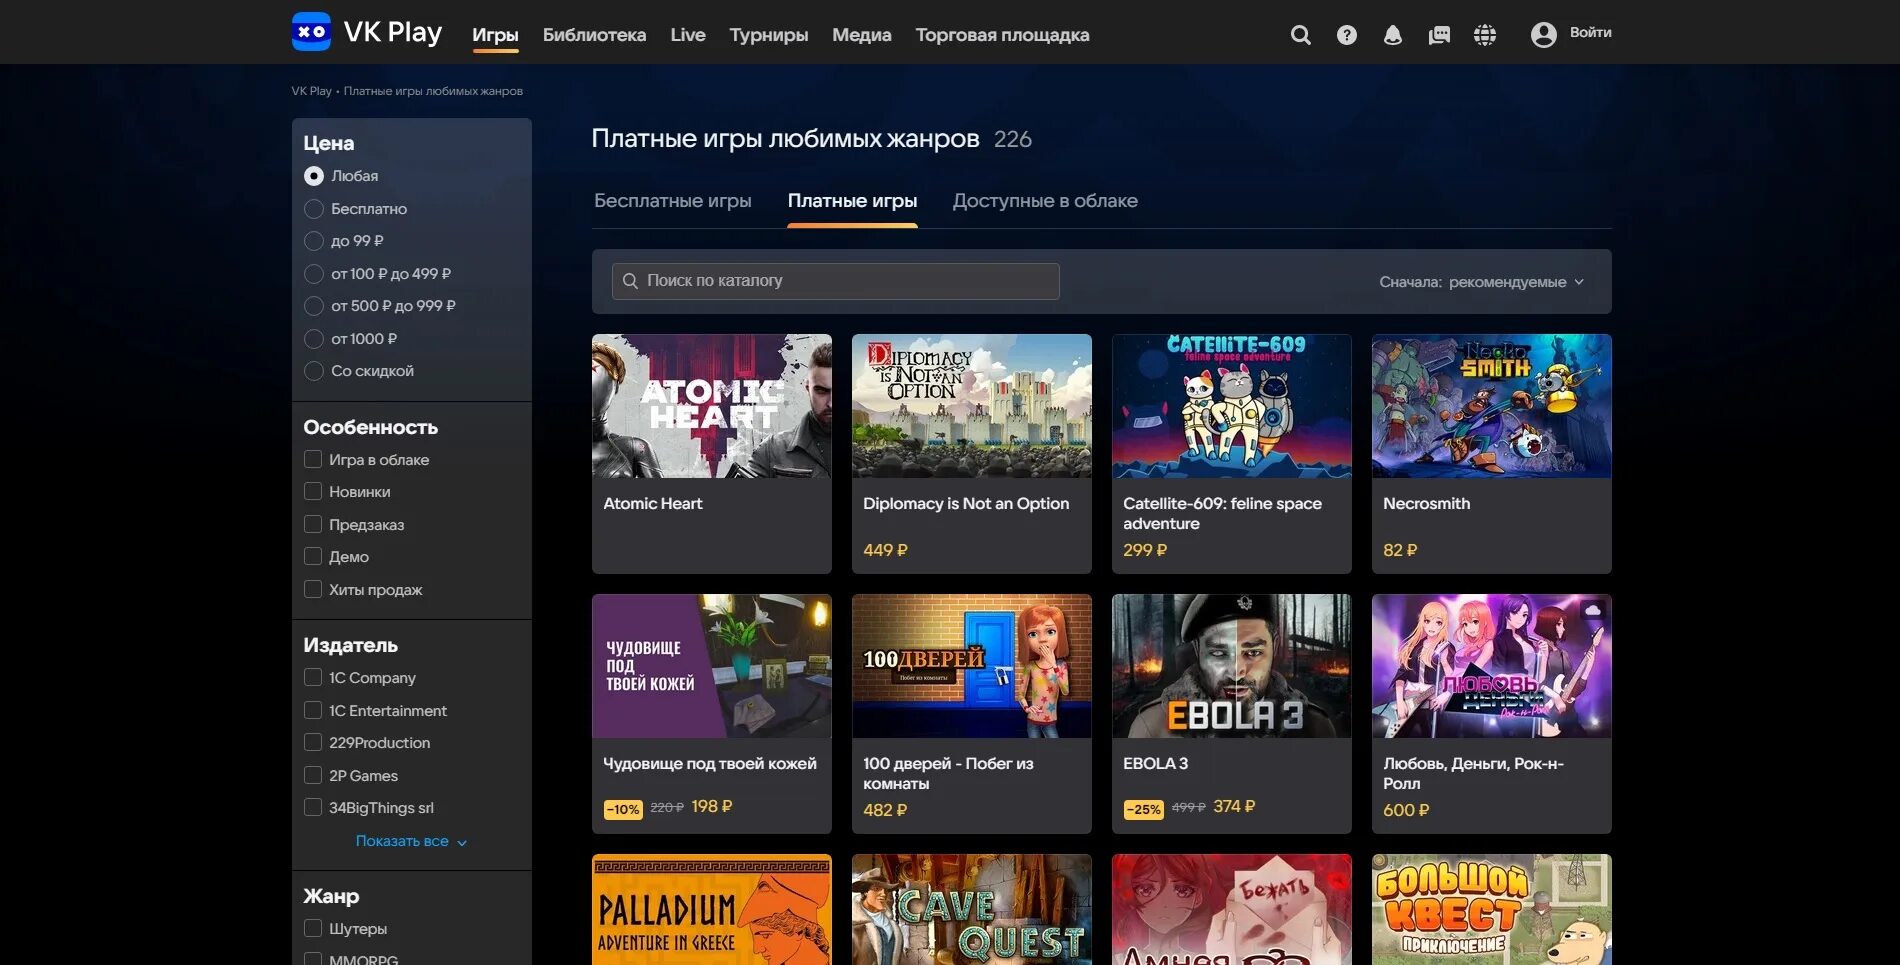The image size is (1900, 965).
Task: Check the 1C Company publisher
Action: click(x=313, y=677)
